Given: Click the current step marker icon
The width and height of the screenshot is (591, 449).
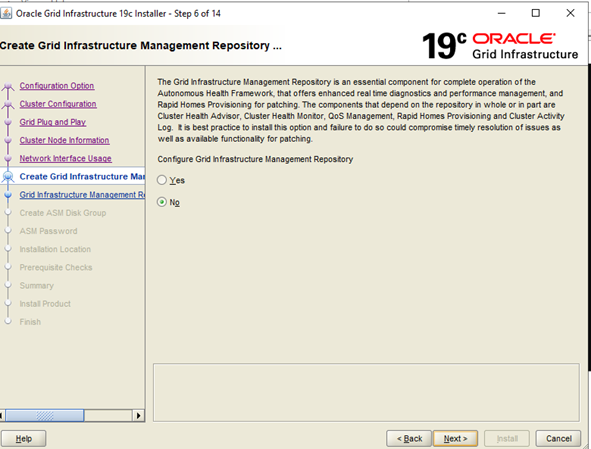Looking at the screenshot, I should tap(8, 176).
